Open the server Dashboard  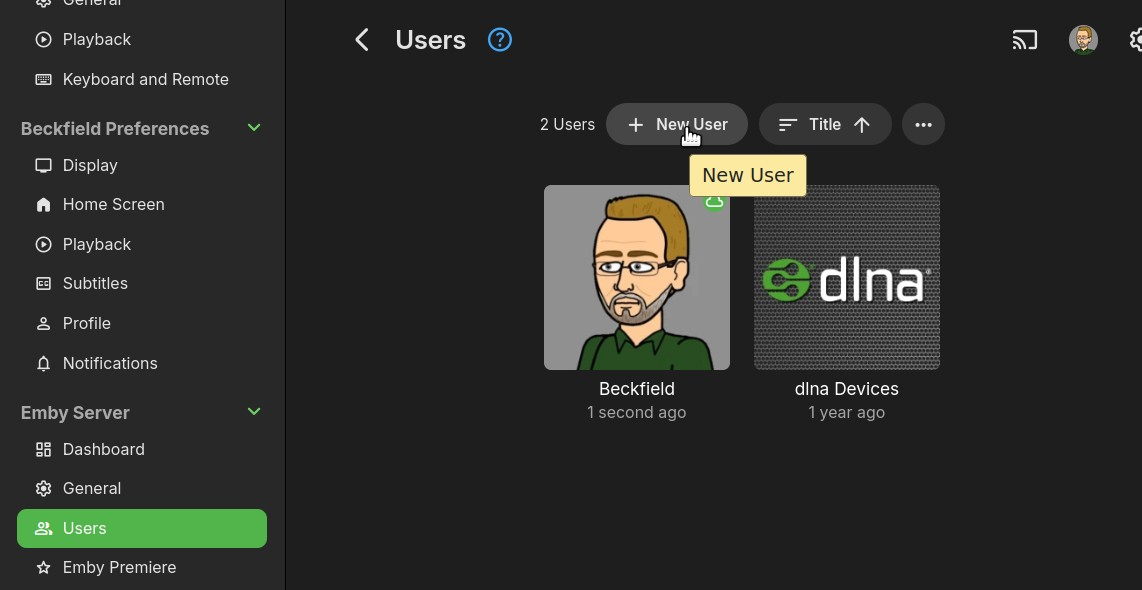[142, 449]
